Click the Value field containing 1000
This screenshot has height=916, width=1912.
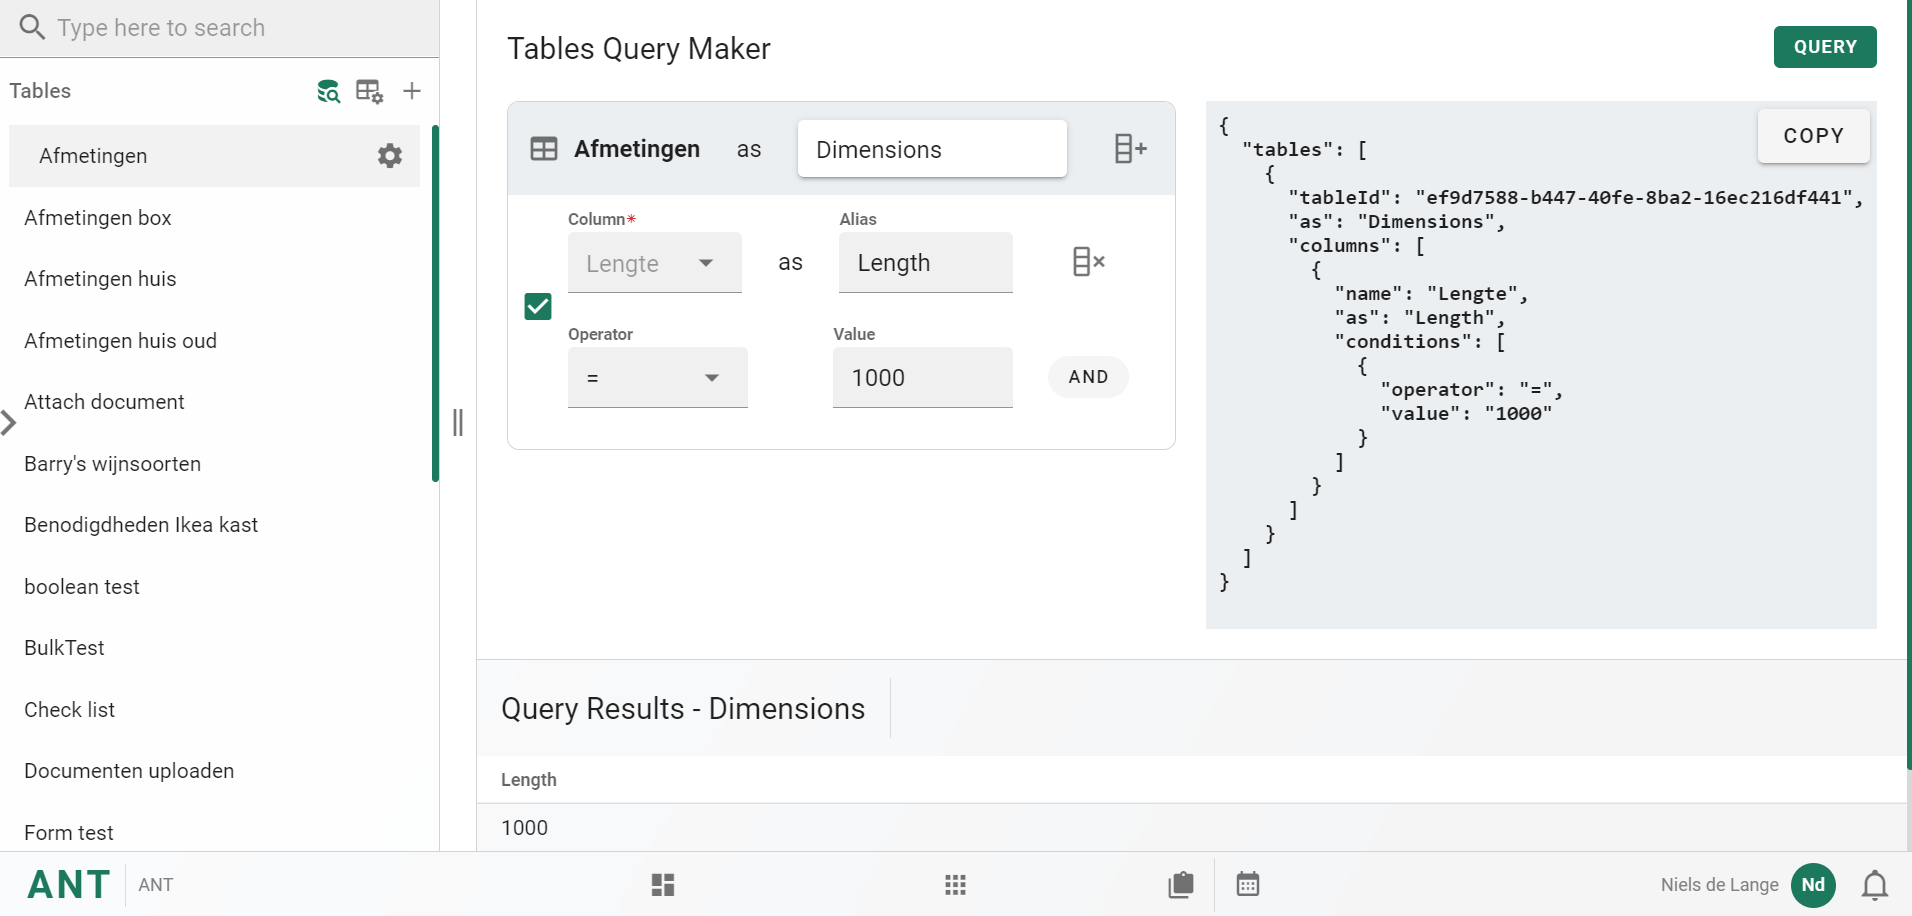coord(922,378)
